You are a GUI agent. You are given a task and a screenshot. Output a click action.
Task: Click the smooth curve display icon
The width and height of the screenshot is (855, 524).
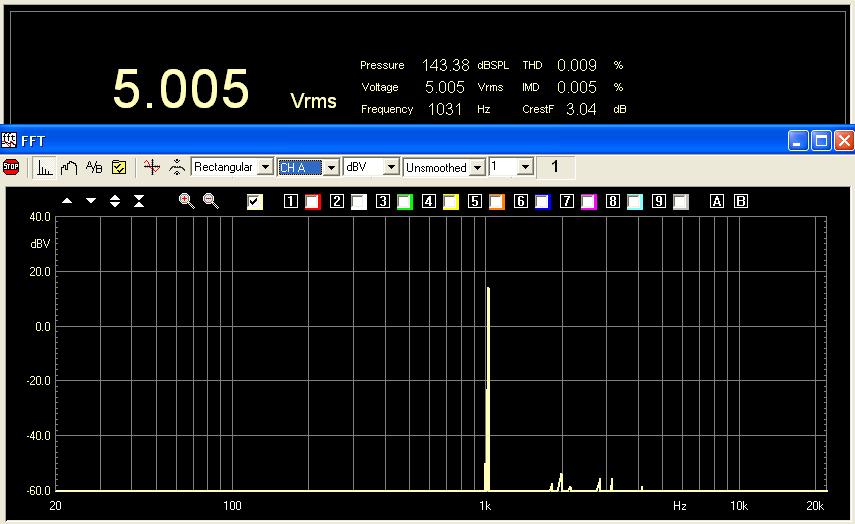tap(69, 168)
